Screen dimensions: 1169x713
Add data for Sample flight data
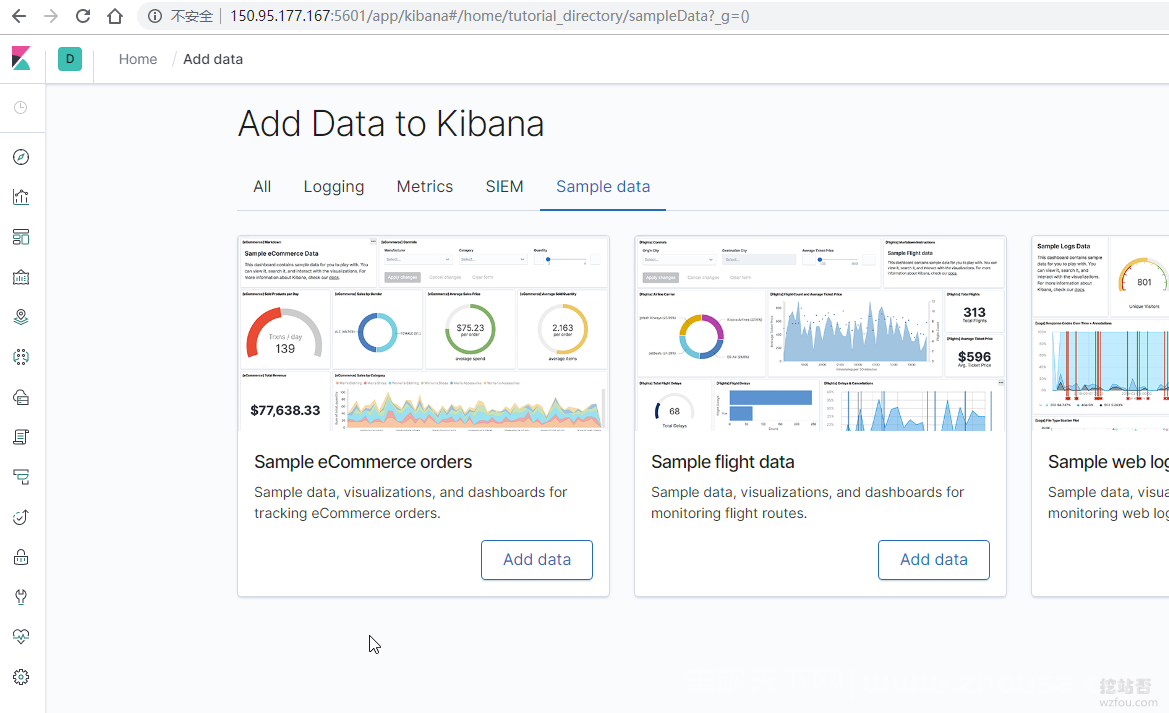click(x=933, y=559)
